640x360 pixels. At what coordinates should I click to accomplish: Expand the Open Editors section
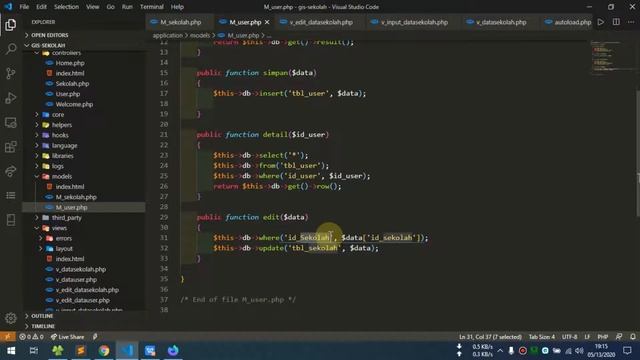(x=84, y=35)
